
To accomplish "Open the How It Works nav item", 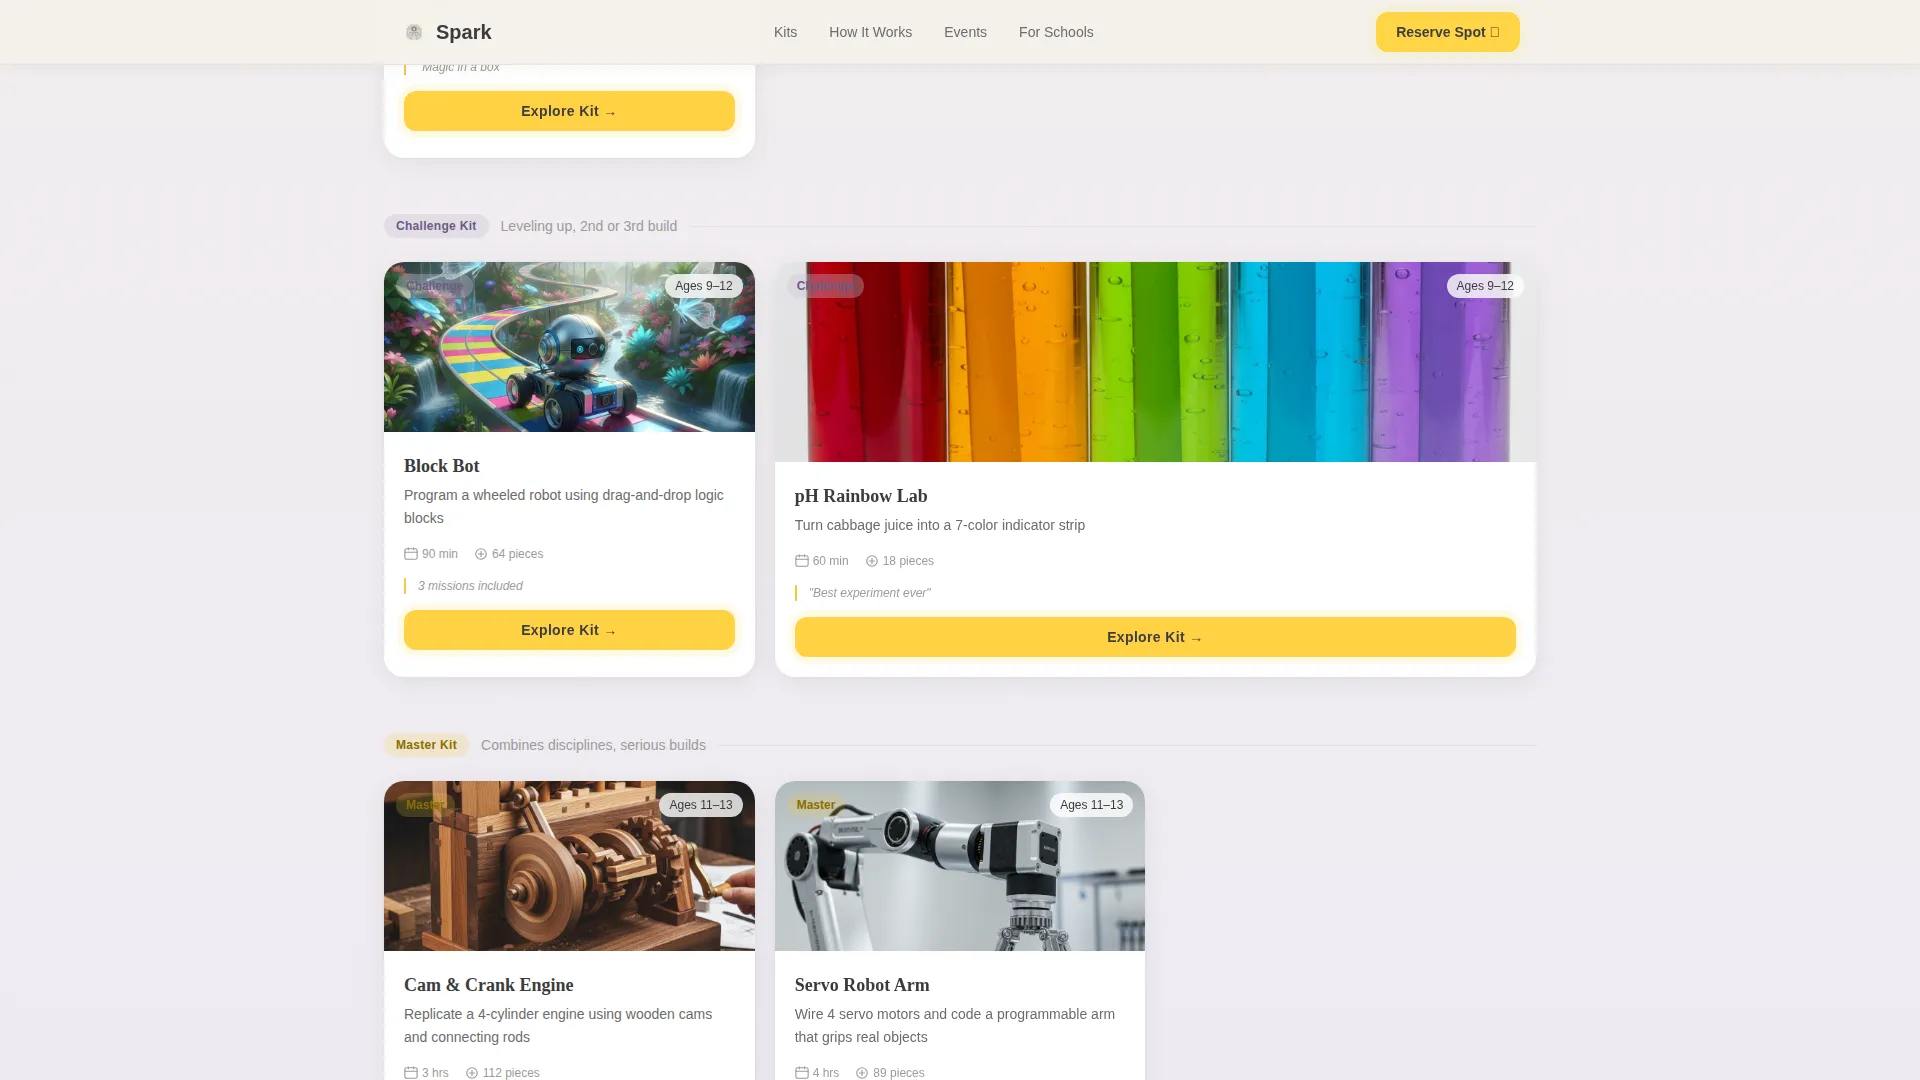I will (870, 32).
